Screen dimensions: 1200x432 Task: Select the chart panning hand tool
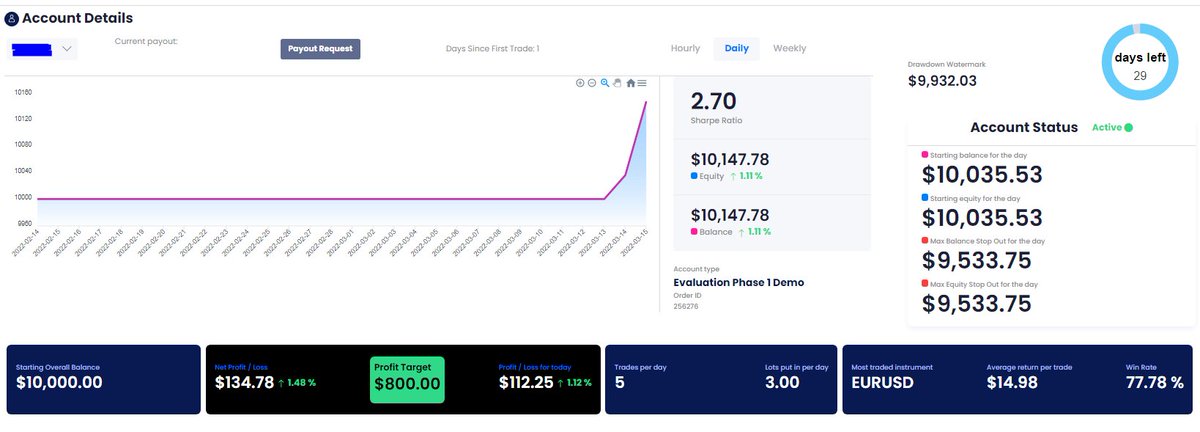point(617,83)
